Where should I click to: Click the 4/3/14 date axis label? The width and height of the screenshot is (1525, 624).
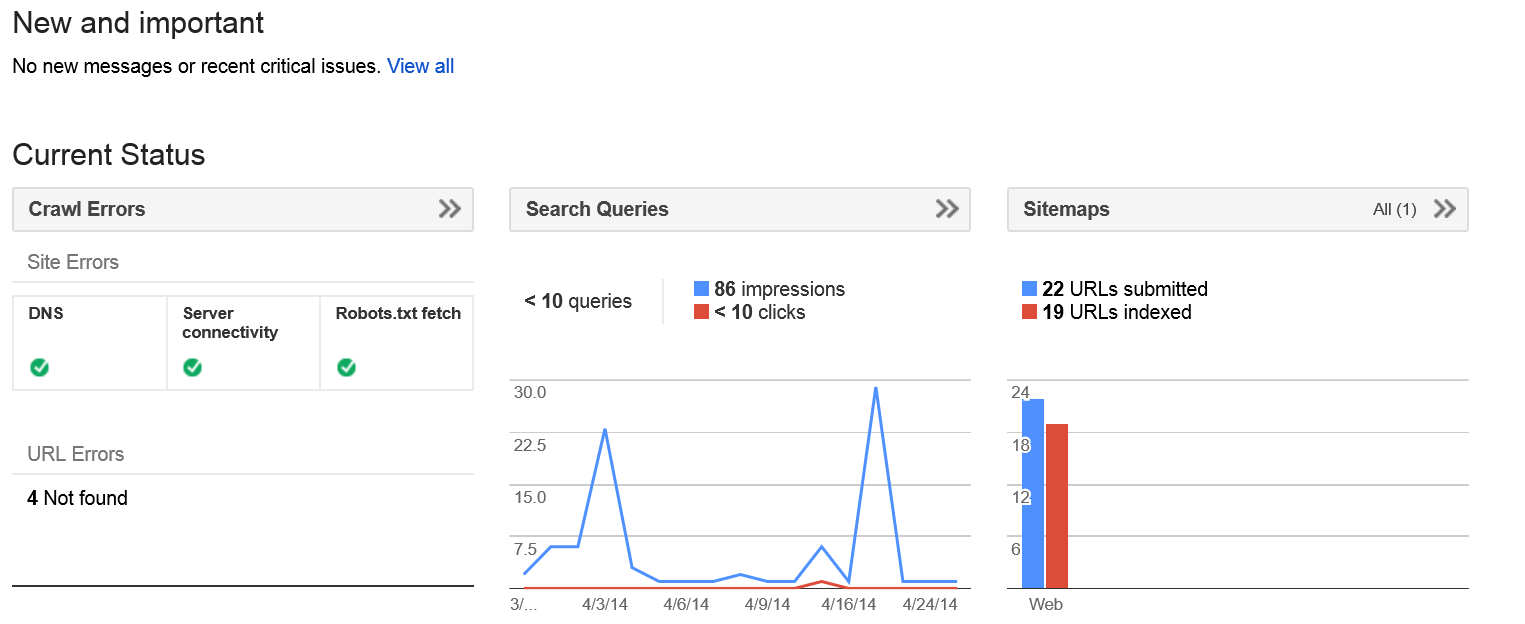click(604, 605)
